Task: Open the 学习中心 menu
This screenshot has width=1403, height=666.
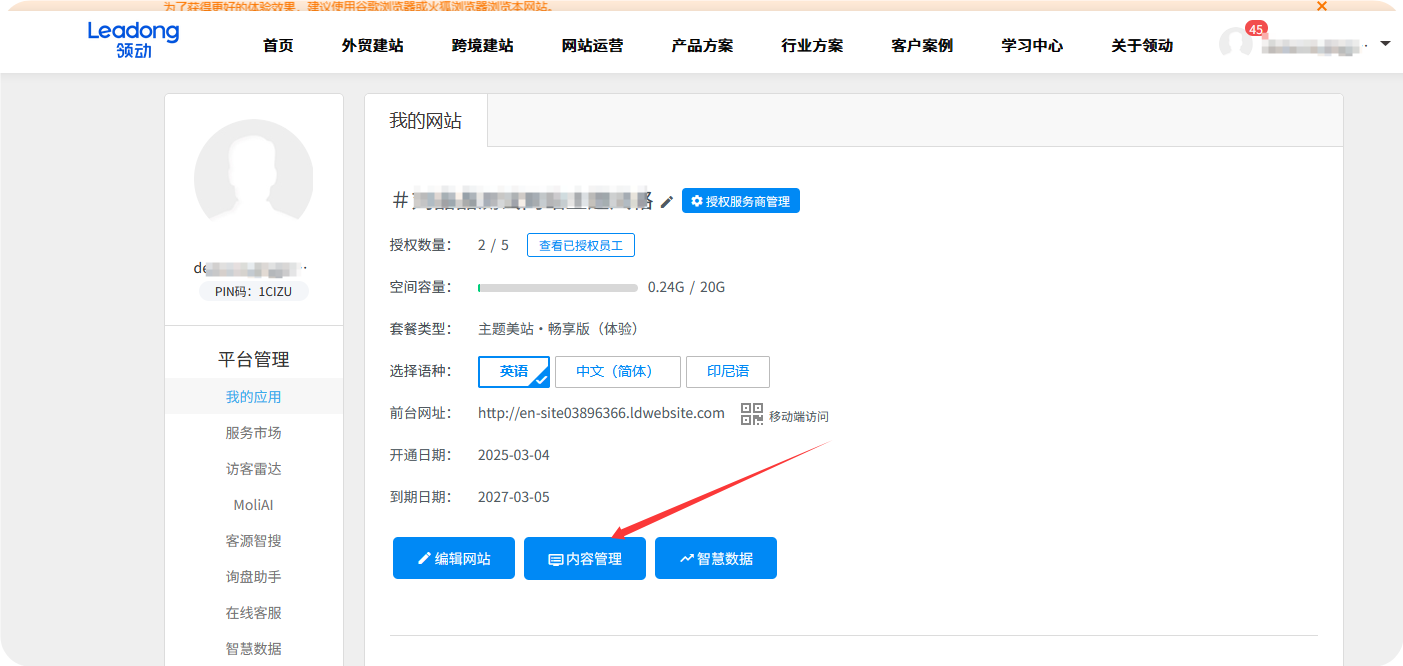Action: coord(1032,45)
